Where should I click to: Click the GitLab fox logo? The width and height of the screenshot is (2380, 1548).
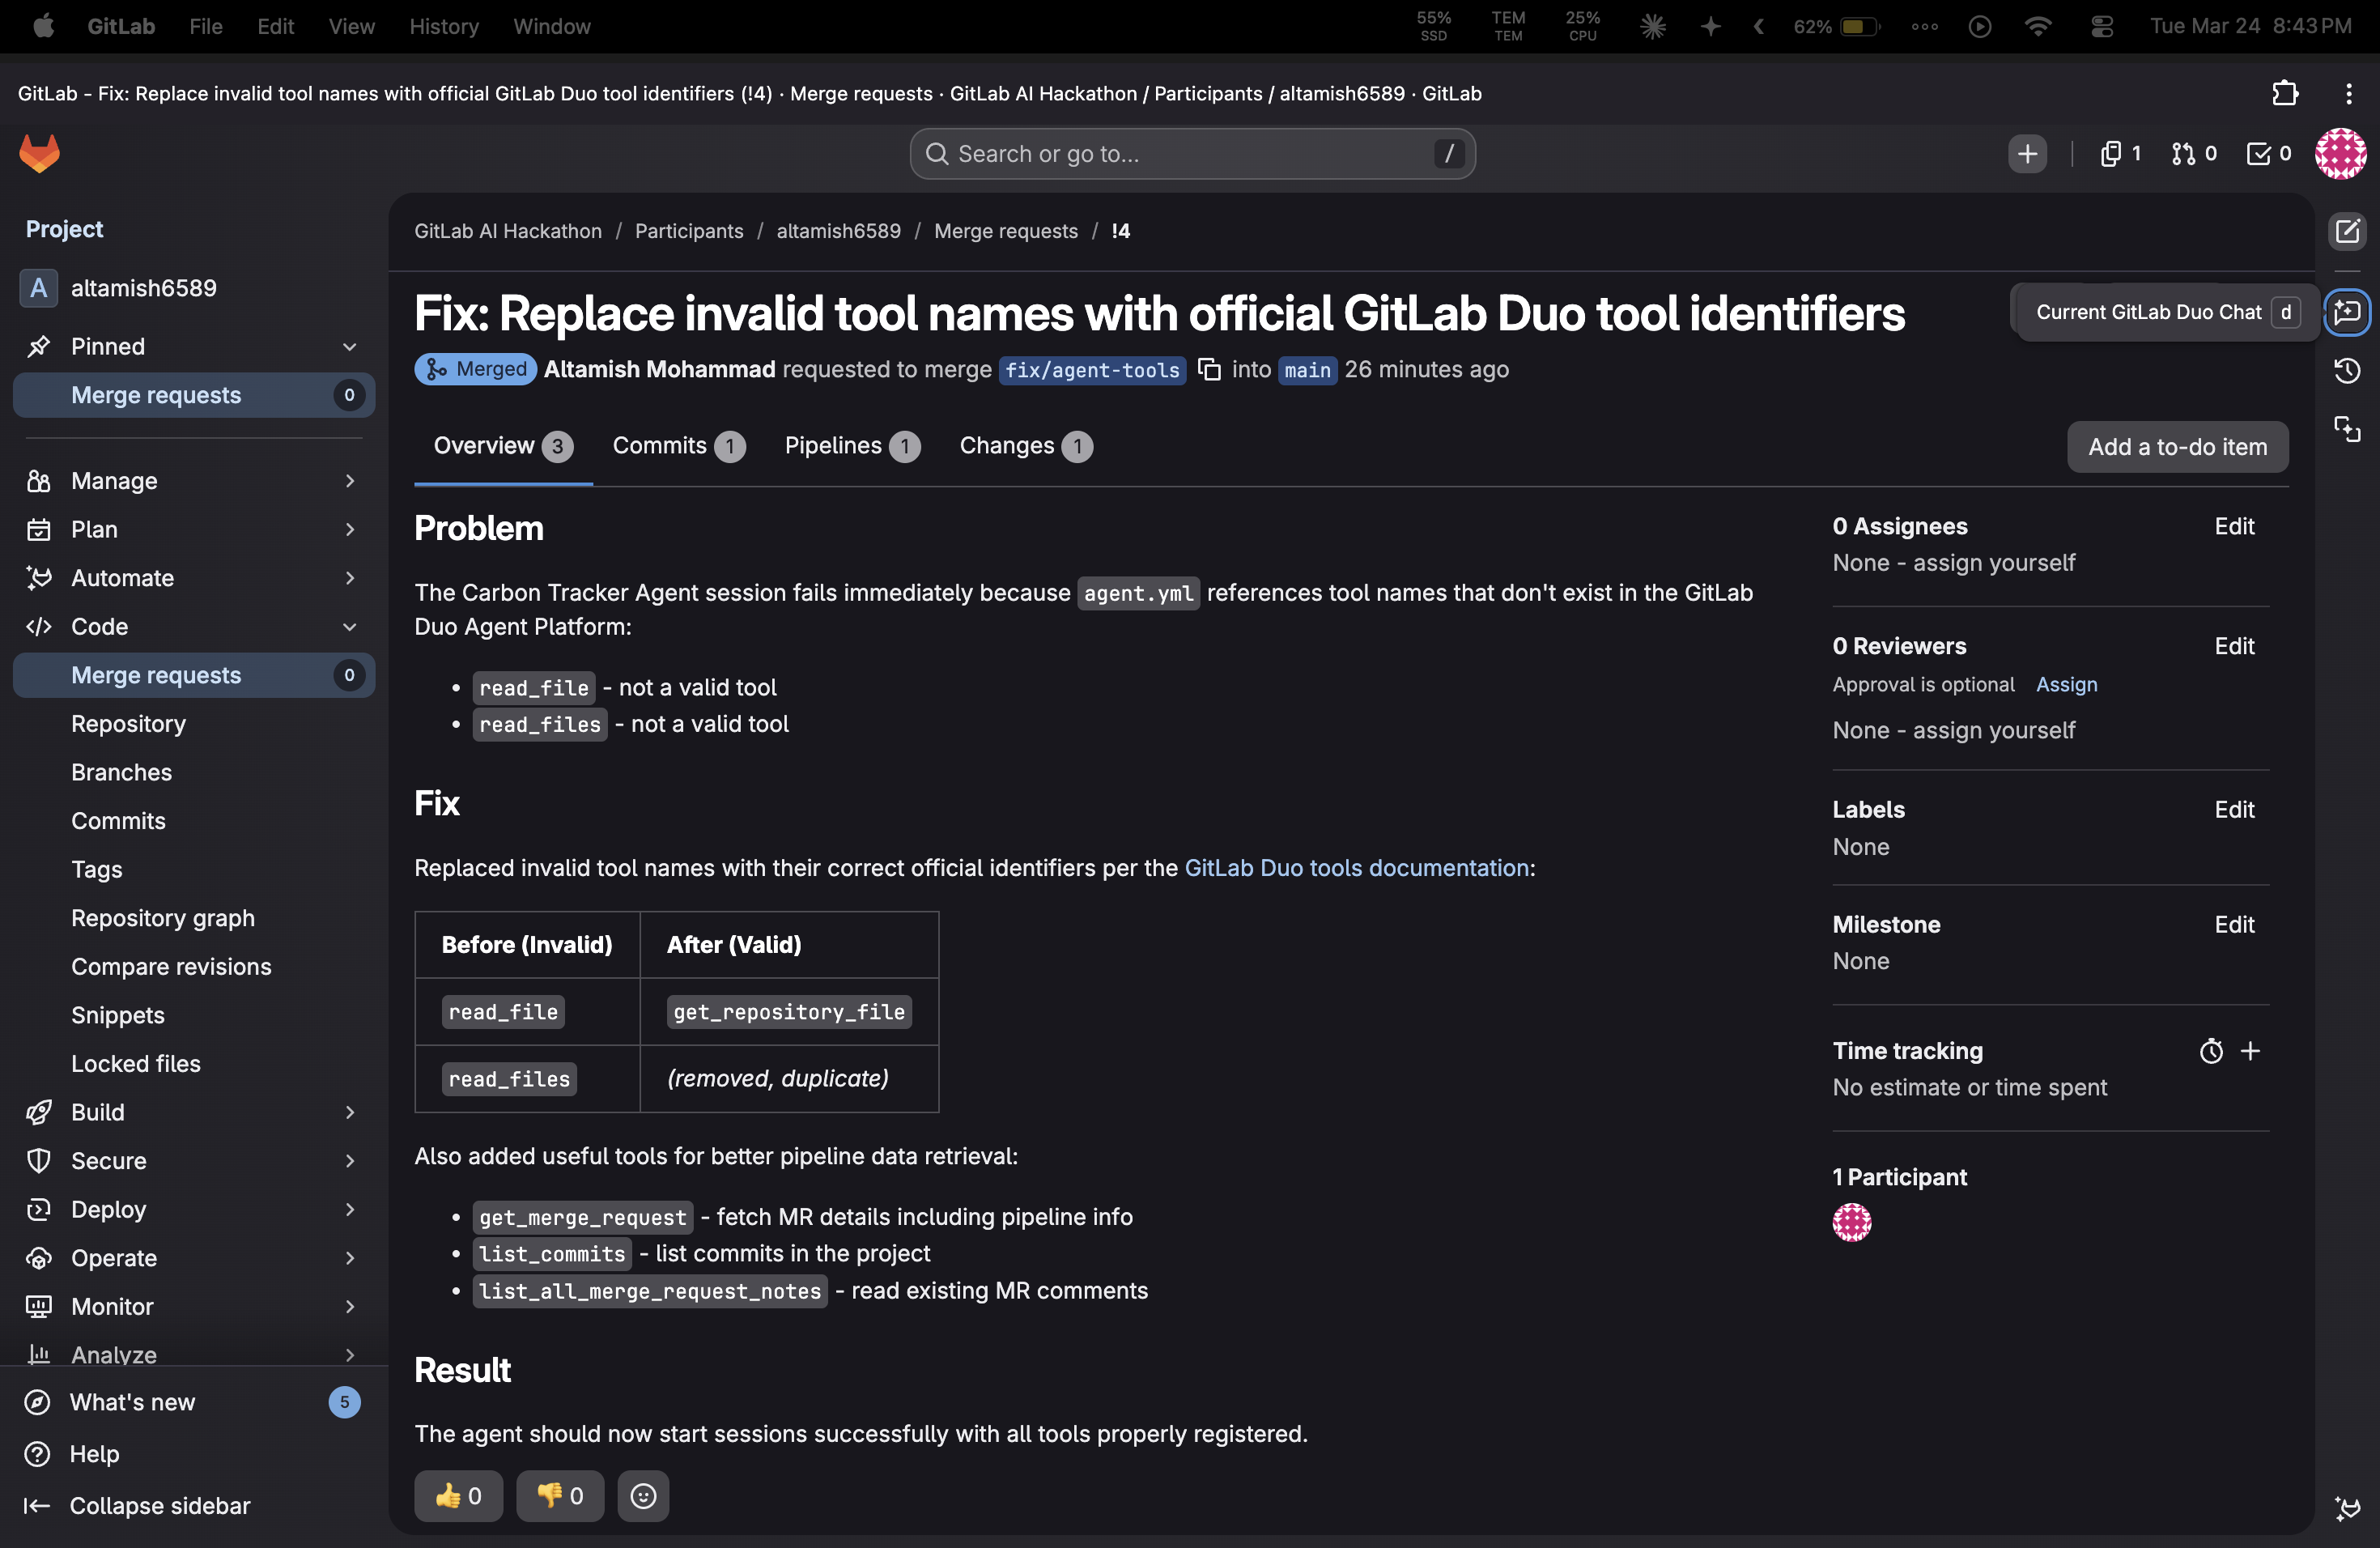(x=40, y=153)
